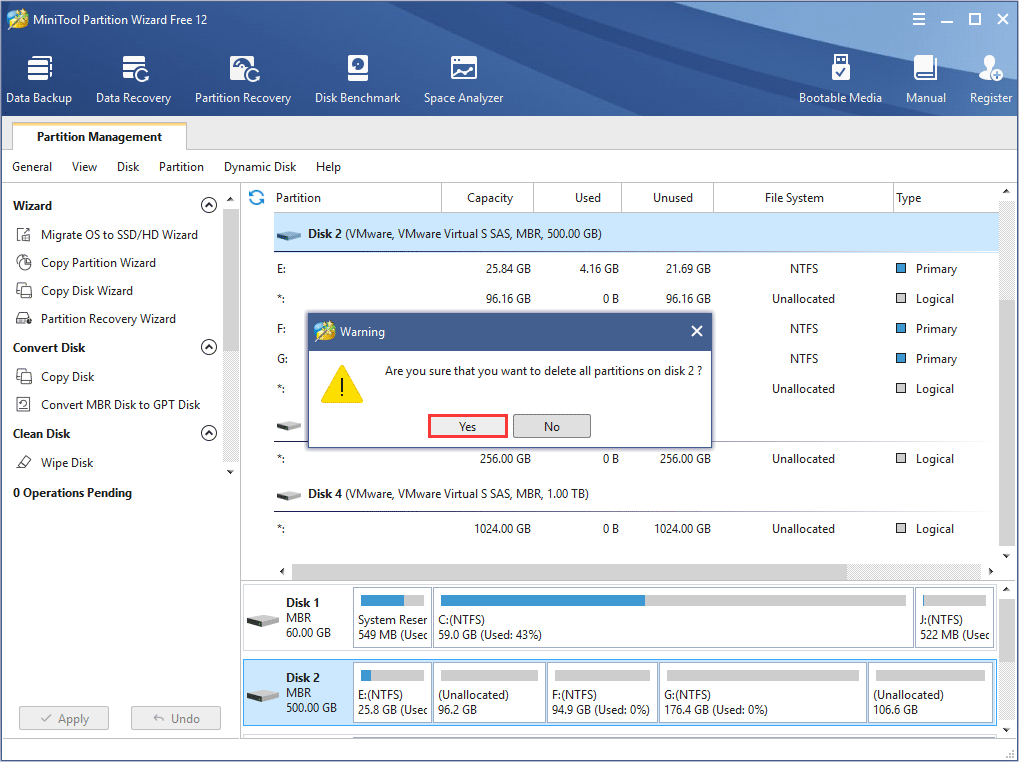The width and height of the screenshot is (1019, 762).
Task: Open Partition Recovery tool
Action: click(x=243, y=79)
